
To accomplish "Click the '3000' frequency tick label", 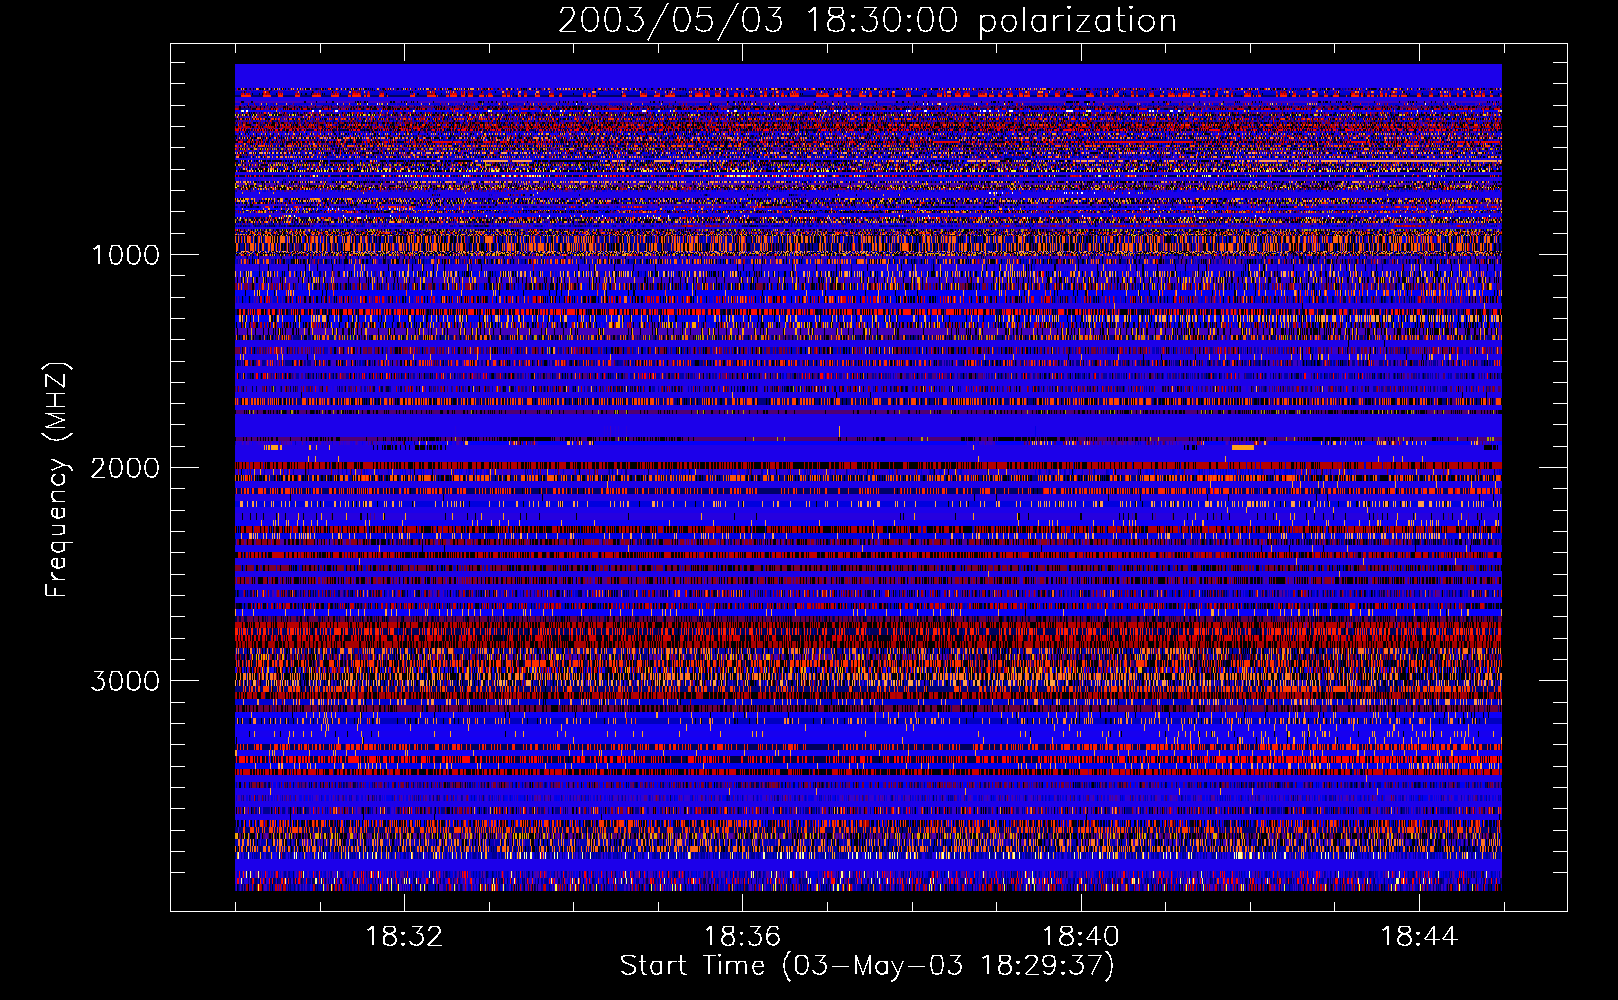I will click(125, 681).
